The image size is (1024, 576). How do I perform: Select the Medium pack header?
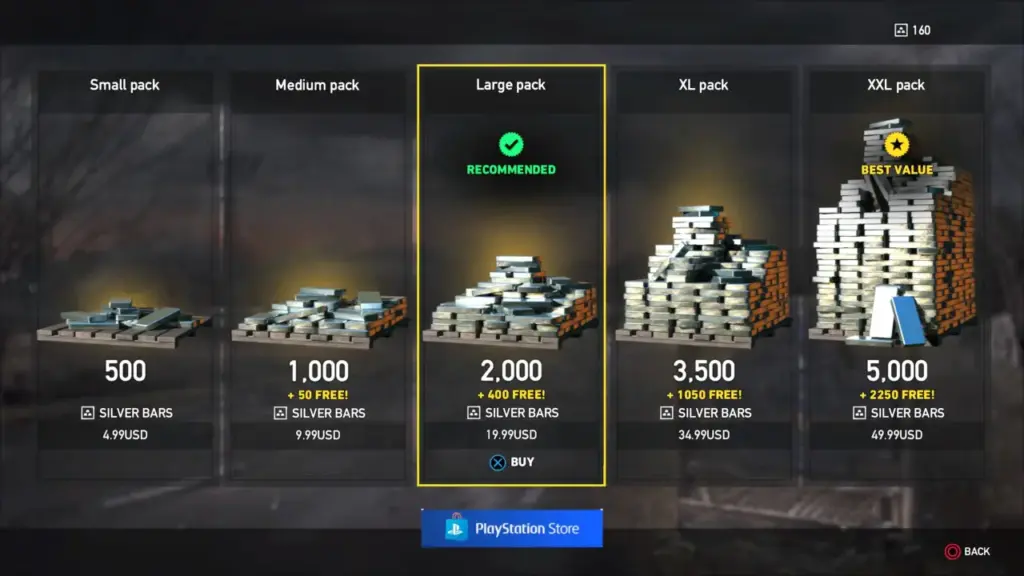[317, 85]
